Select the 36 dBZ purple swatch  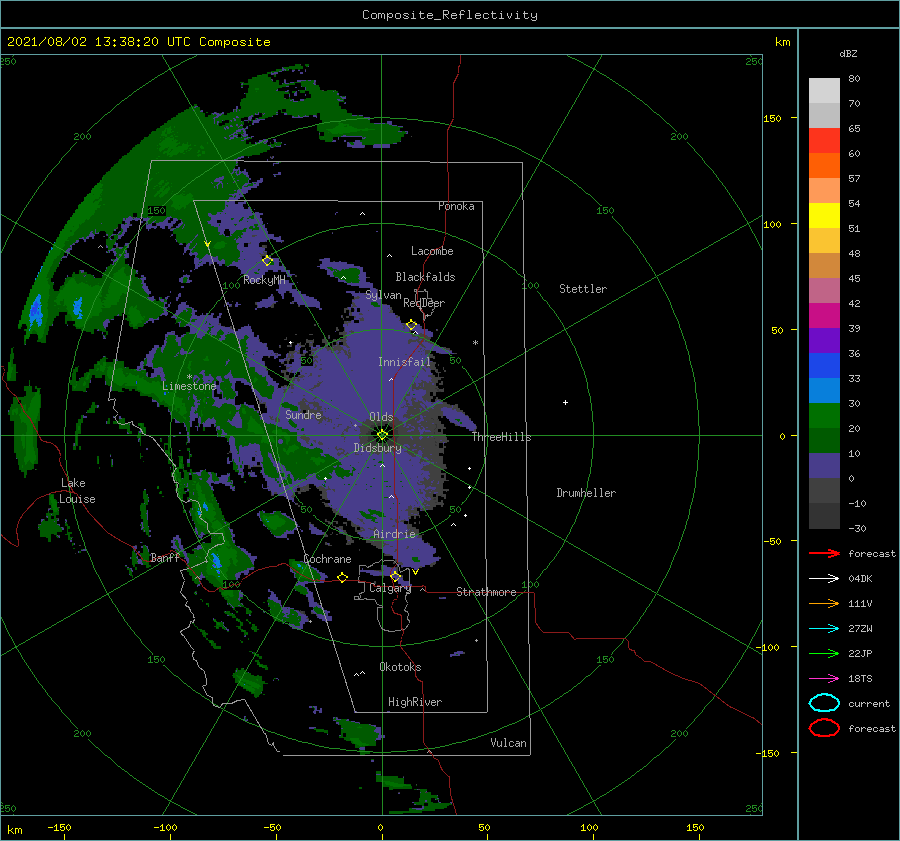point(824,340)
